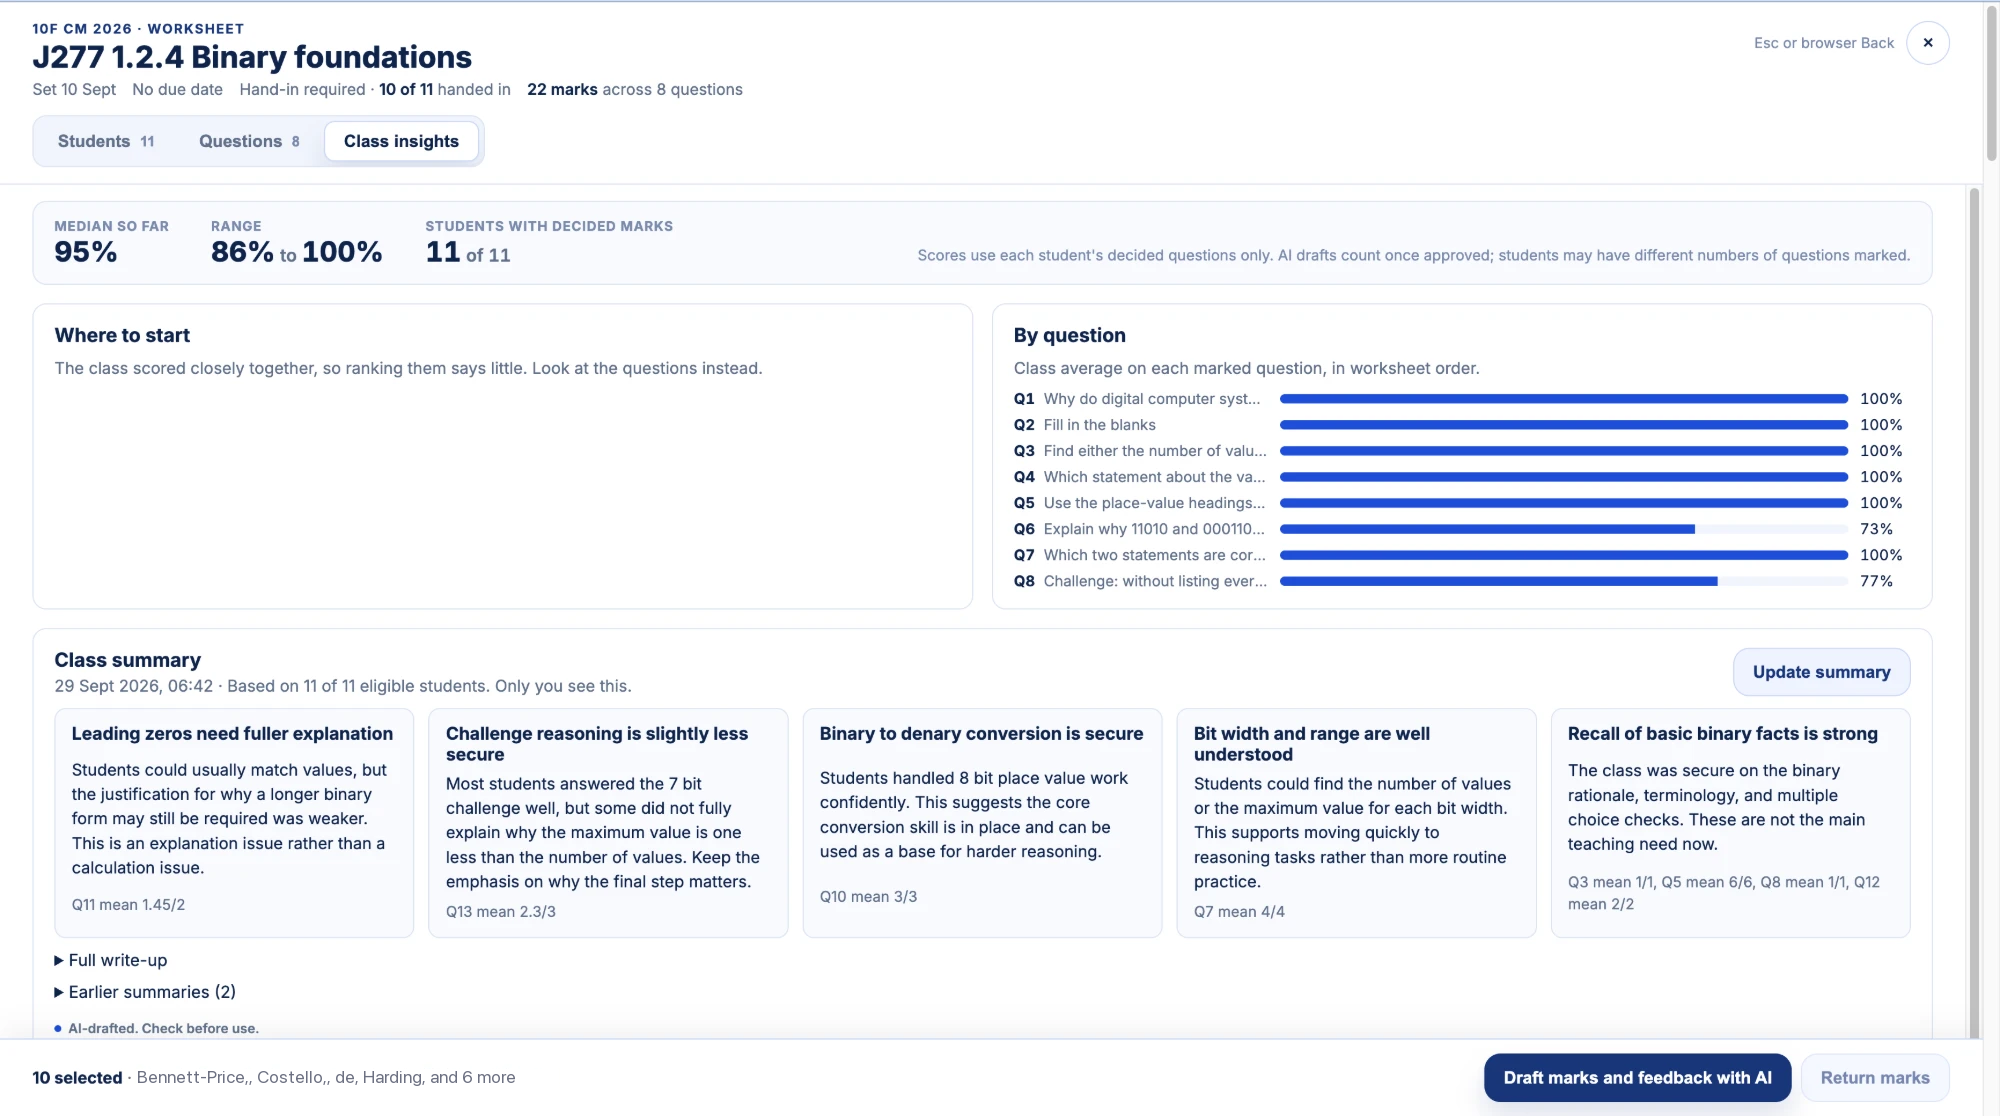Click the 86% to 100% range value

tap(296, 252)
